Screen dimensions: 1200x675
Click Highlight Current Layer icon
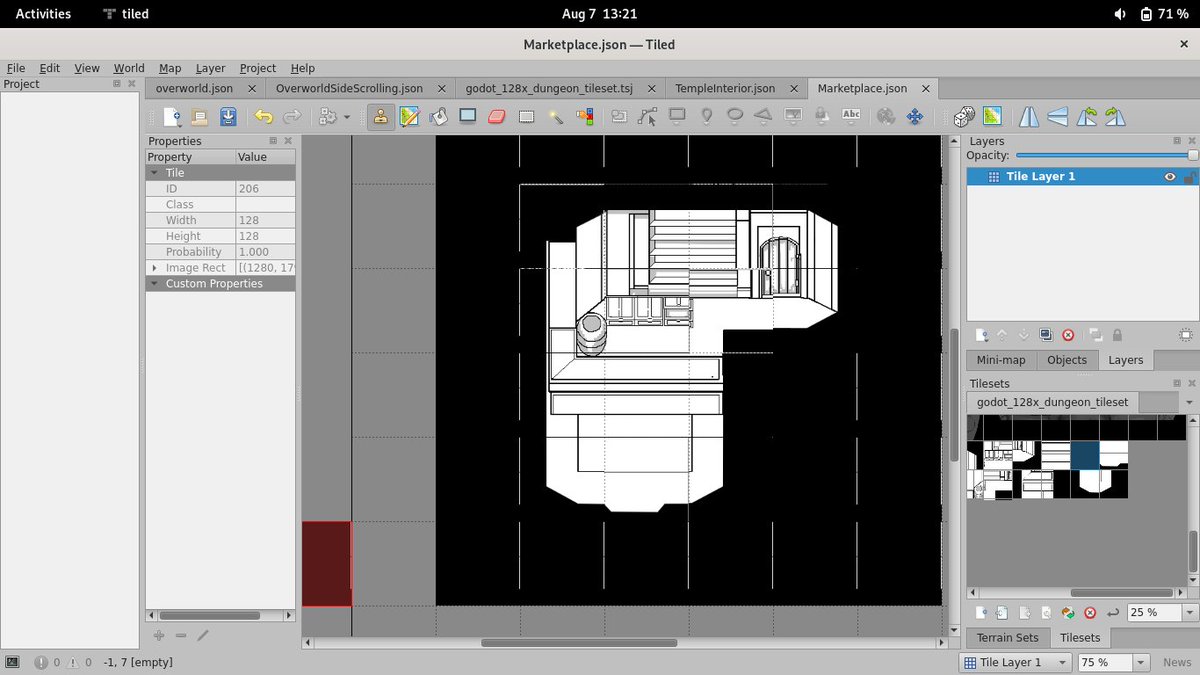tap(1185, 335)
